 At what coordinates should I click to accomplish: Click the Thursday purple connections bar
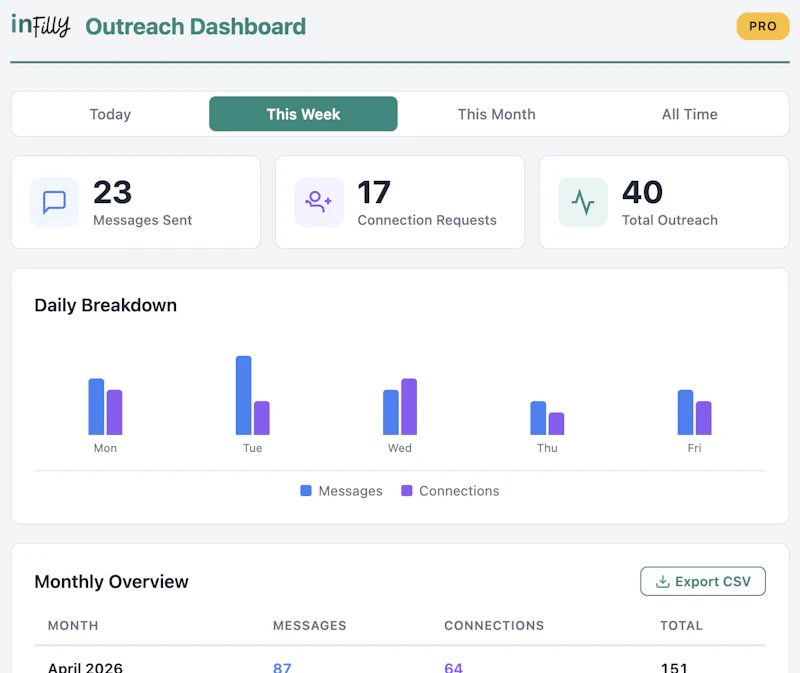click(x=556, y=423)
